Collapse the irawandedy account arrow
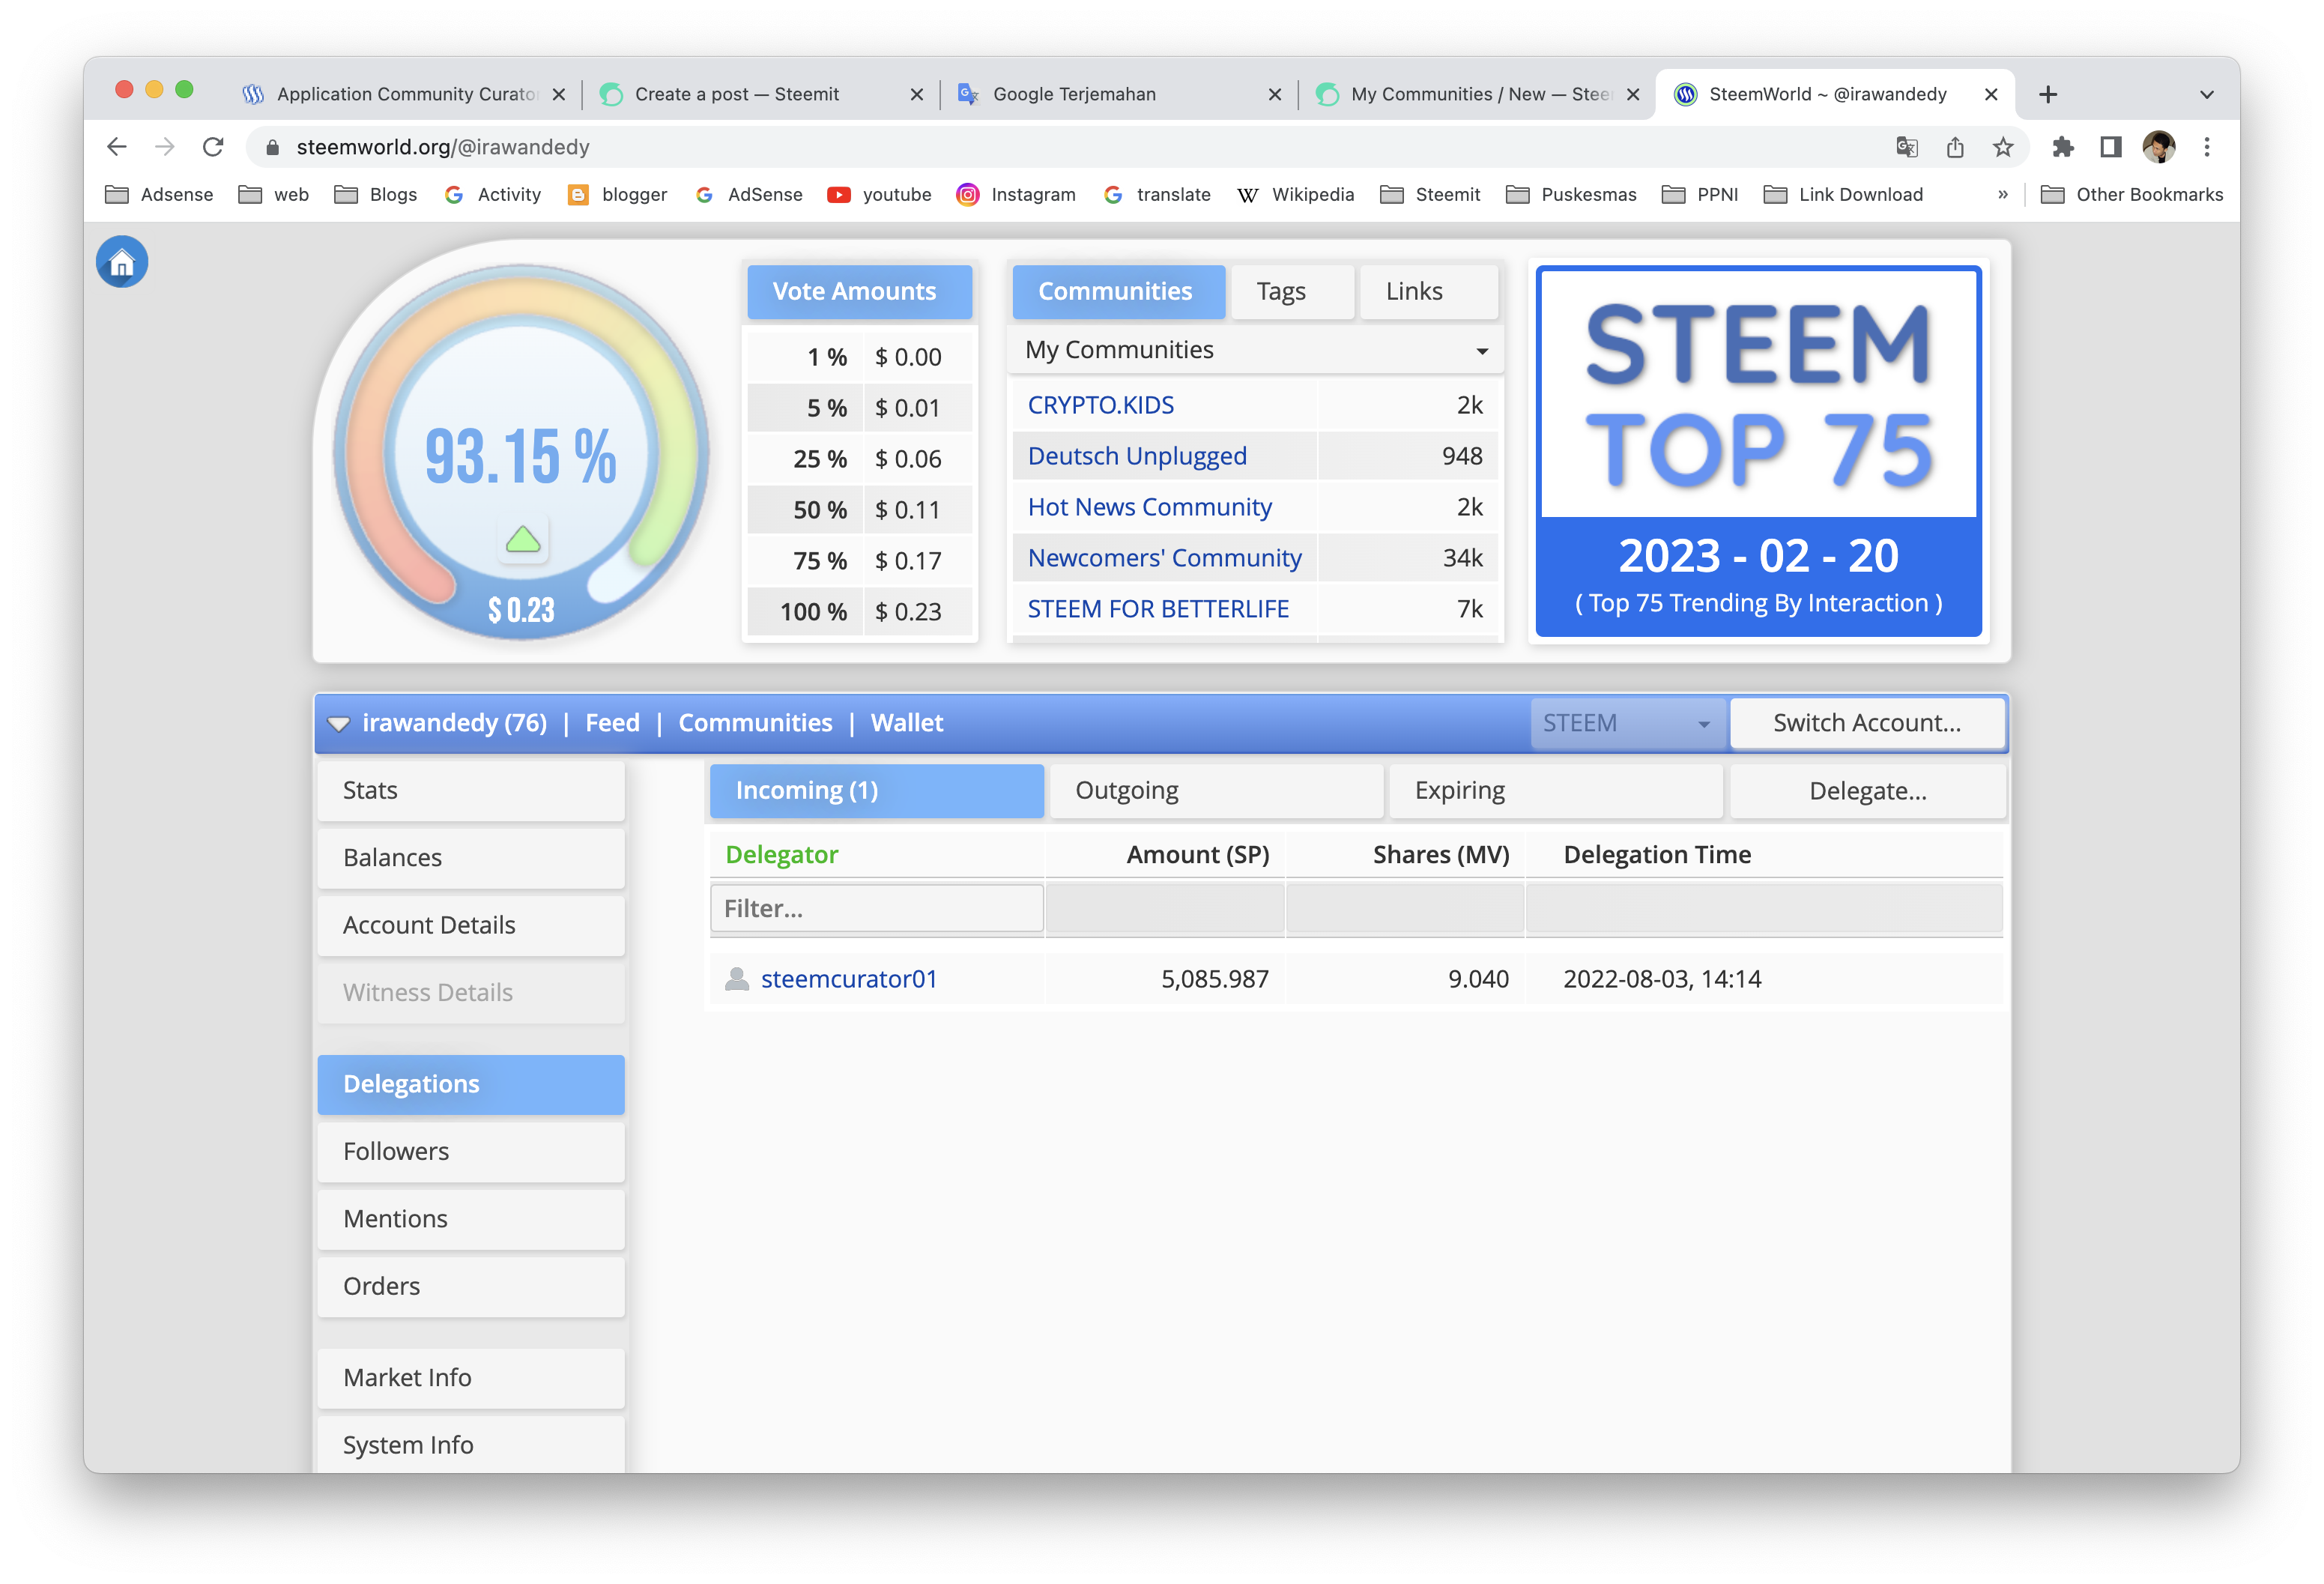Image resolution: width=2324 pixels, height=1584 pixels. (339, 724)
